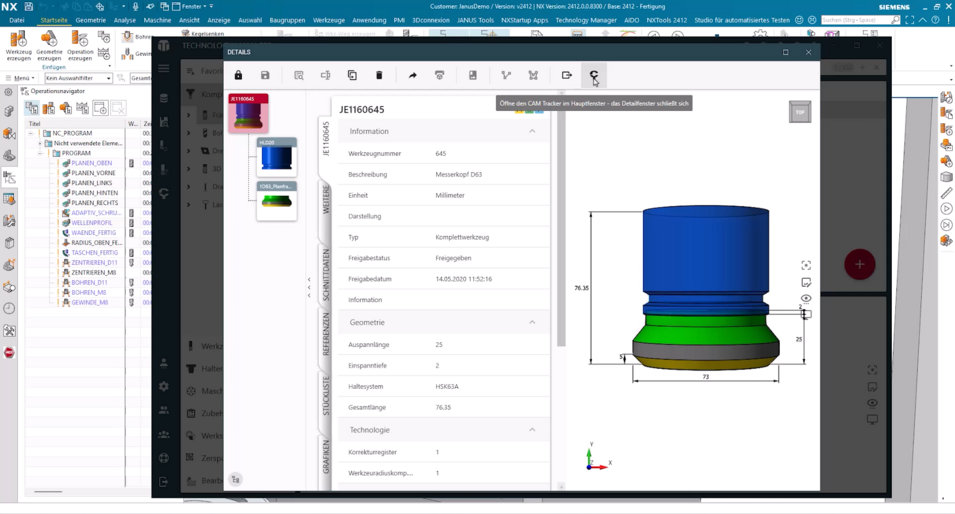Viewport: 955px width, 514px height.
Task: Click the trash delete icon in Details toolbar
Action: [379, 75]
